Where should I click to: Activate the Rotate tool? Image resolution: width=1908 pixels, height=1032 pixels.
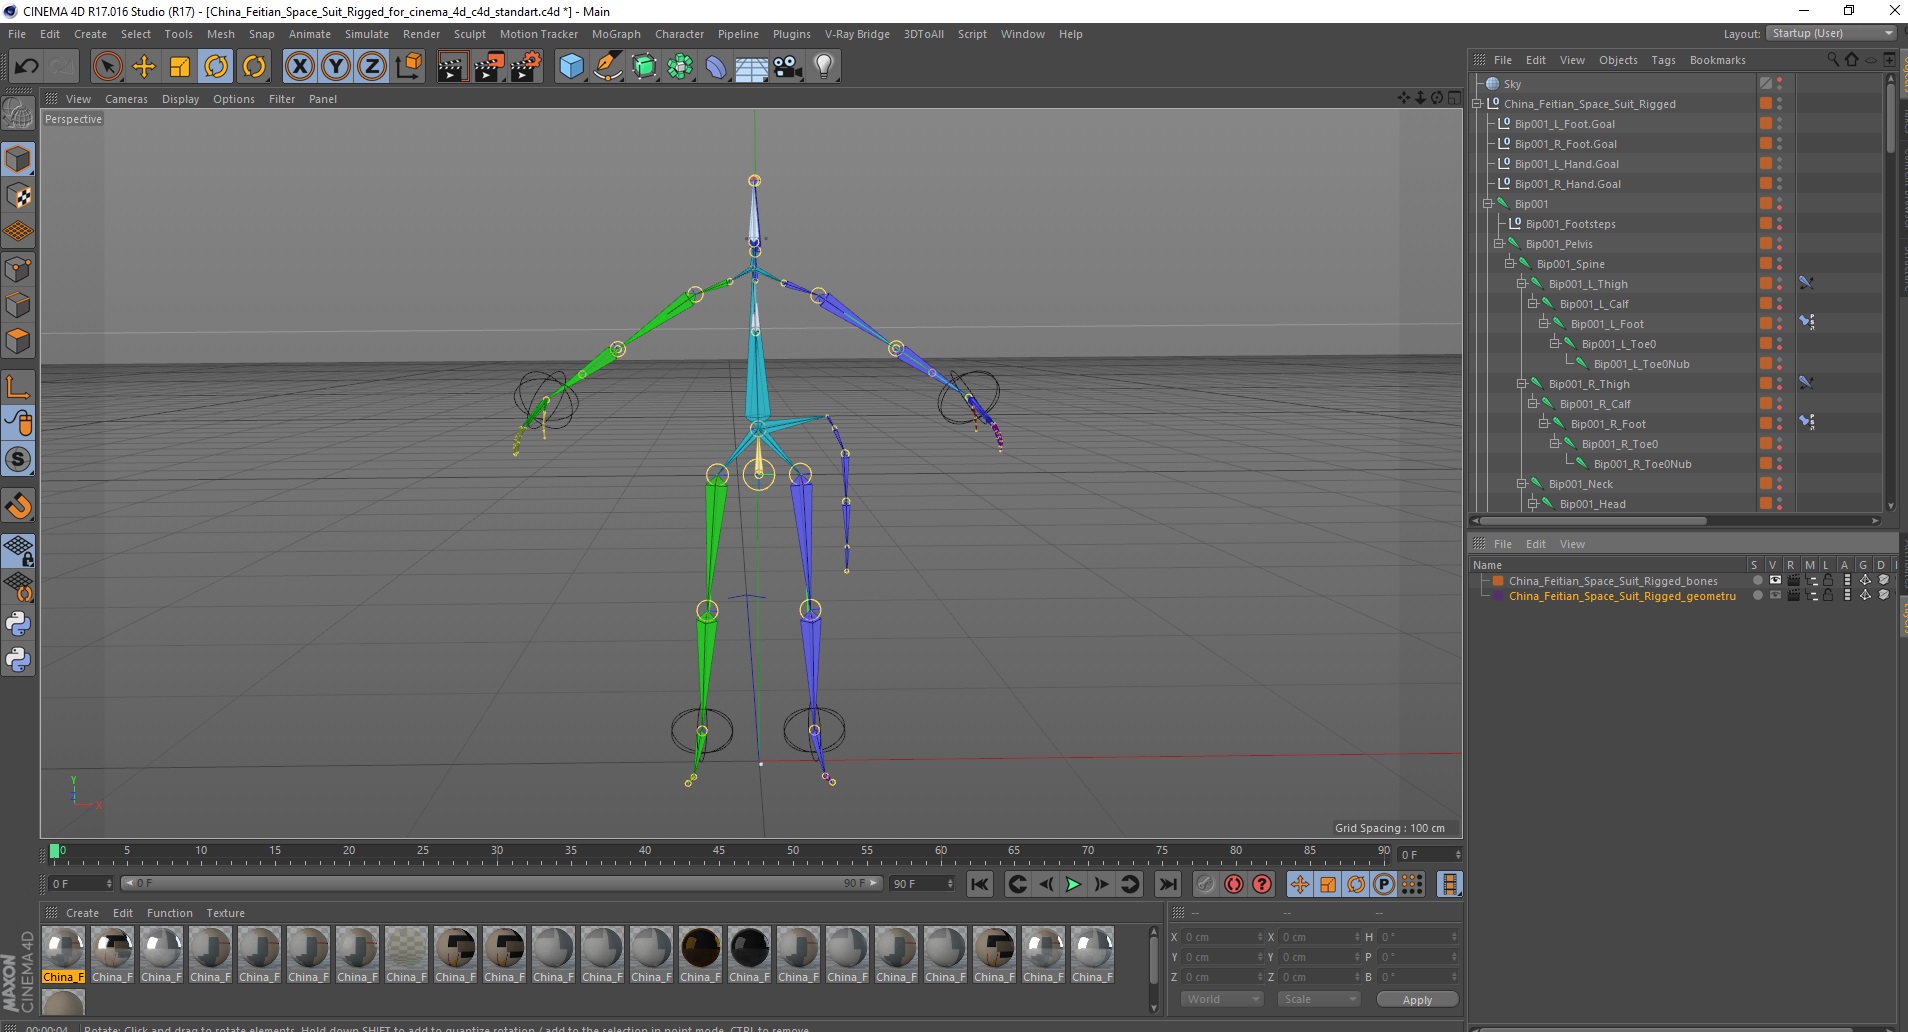(x=217, y=67)
